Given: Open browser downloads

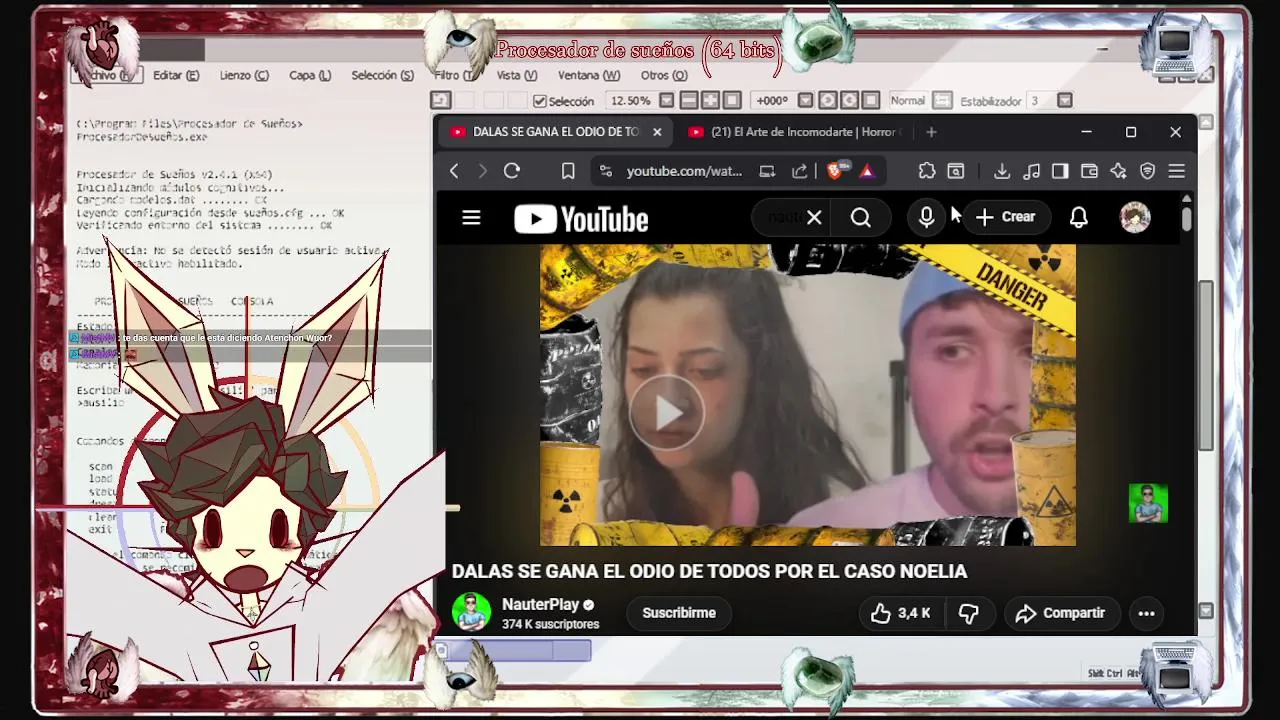Looking at the screenshot, I should tap(1002, 171).
